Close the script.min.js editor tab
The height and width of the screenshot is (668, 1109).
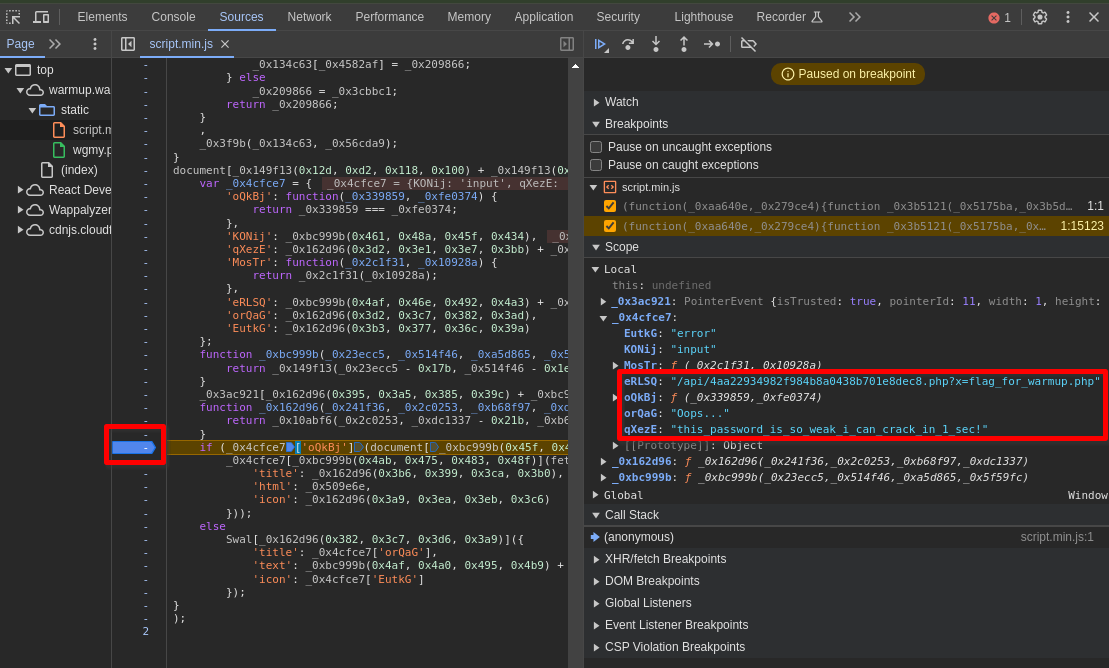pyautogui.click(x=225, y=44)
